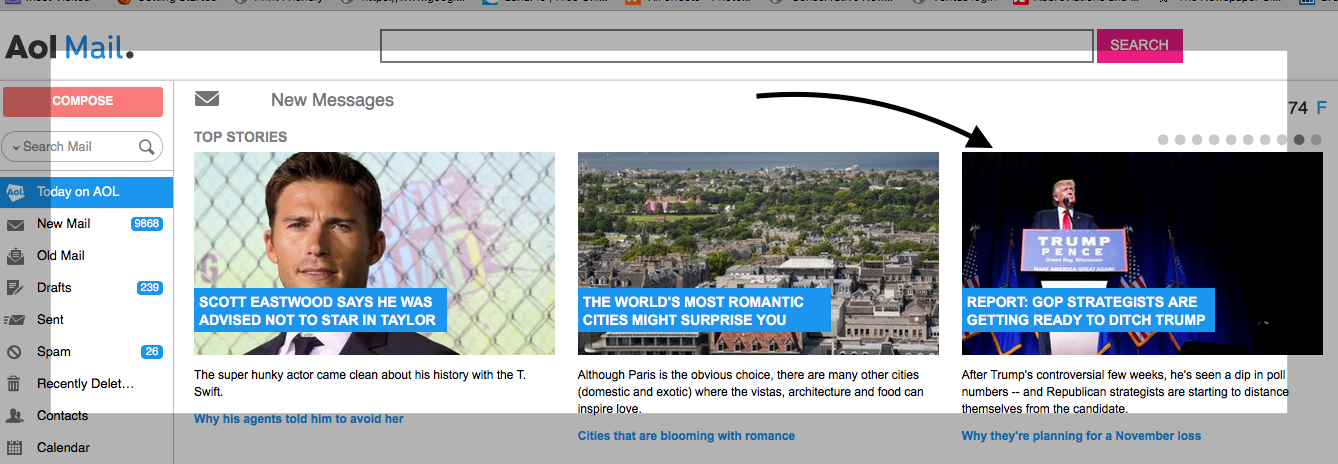Select the first carousel dot in Top Stories
The image size is (1338, 464).
pos(1163,140)
